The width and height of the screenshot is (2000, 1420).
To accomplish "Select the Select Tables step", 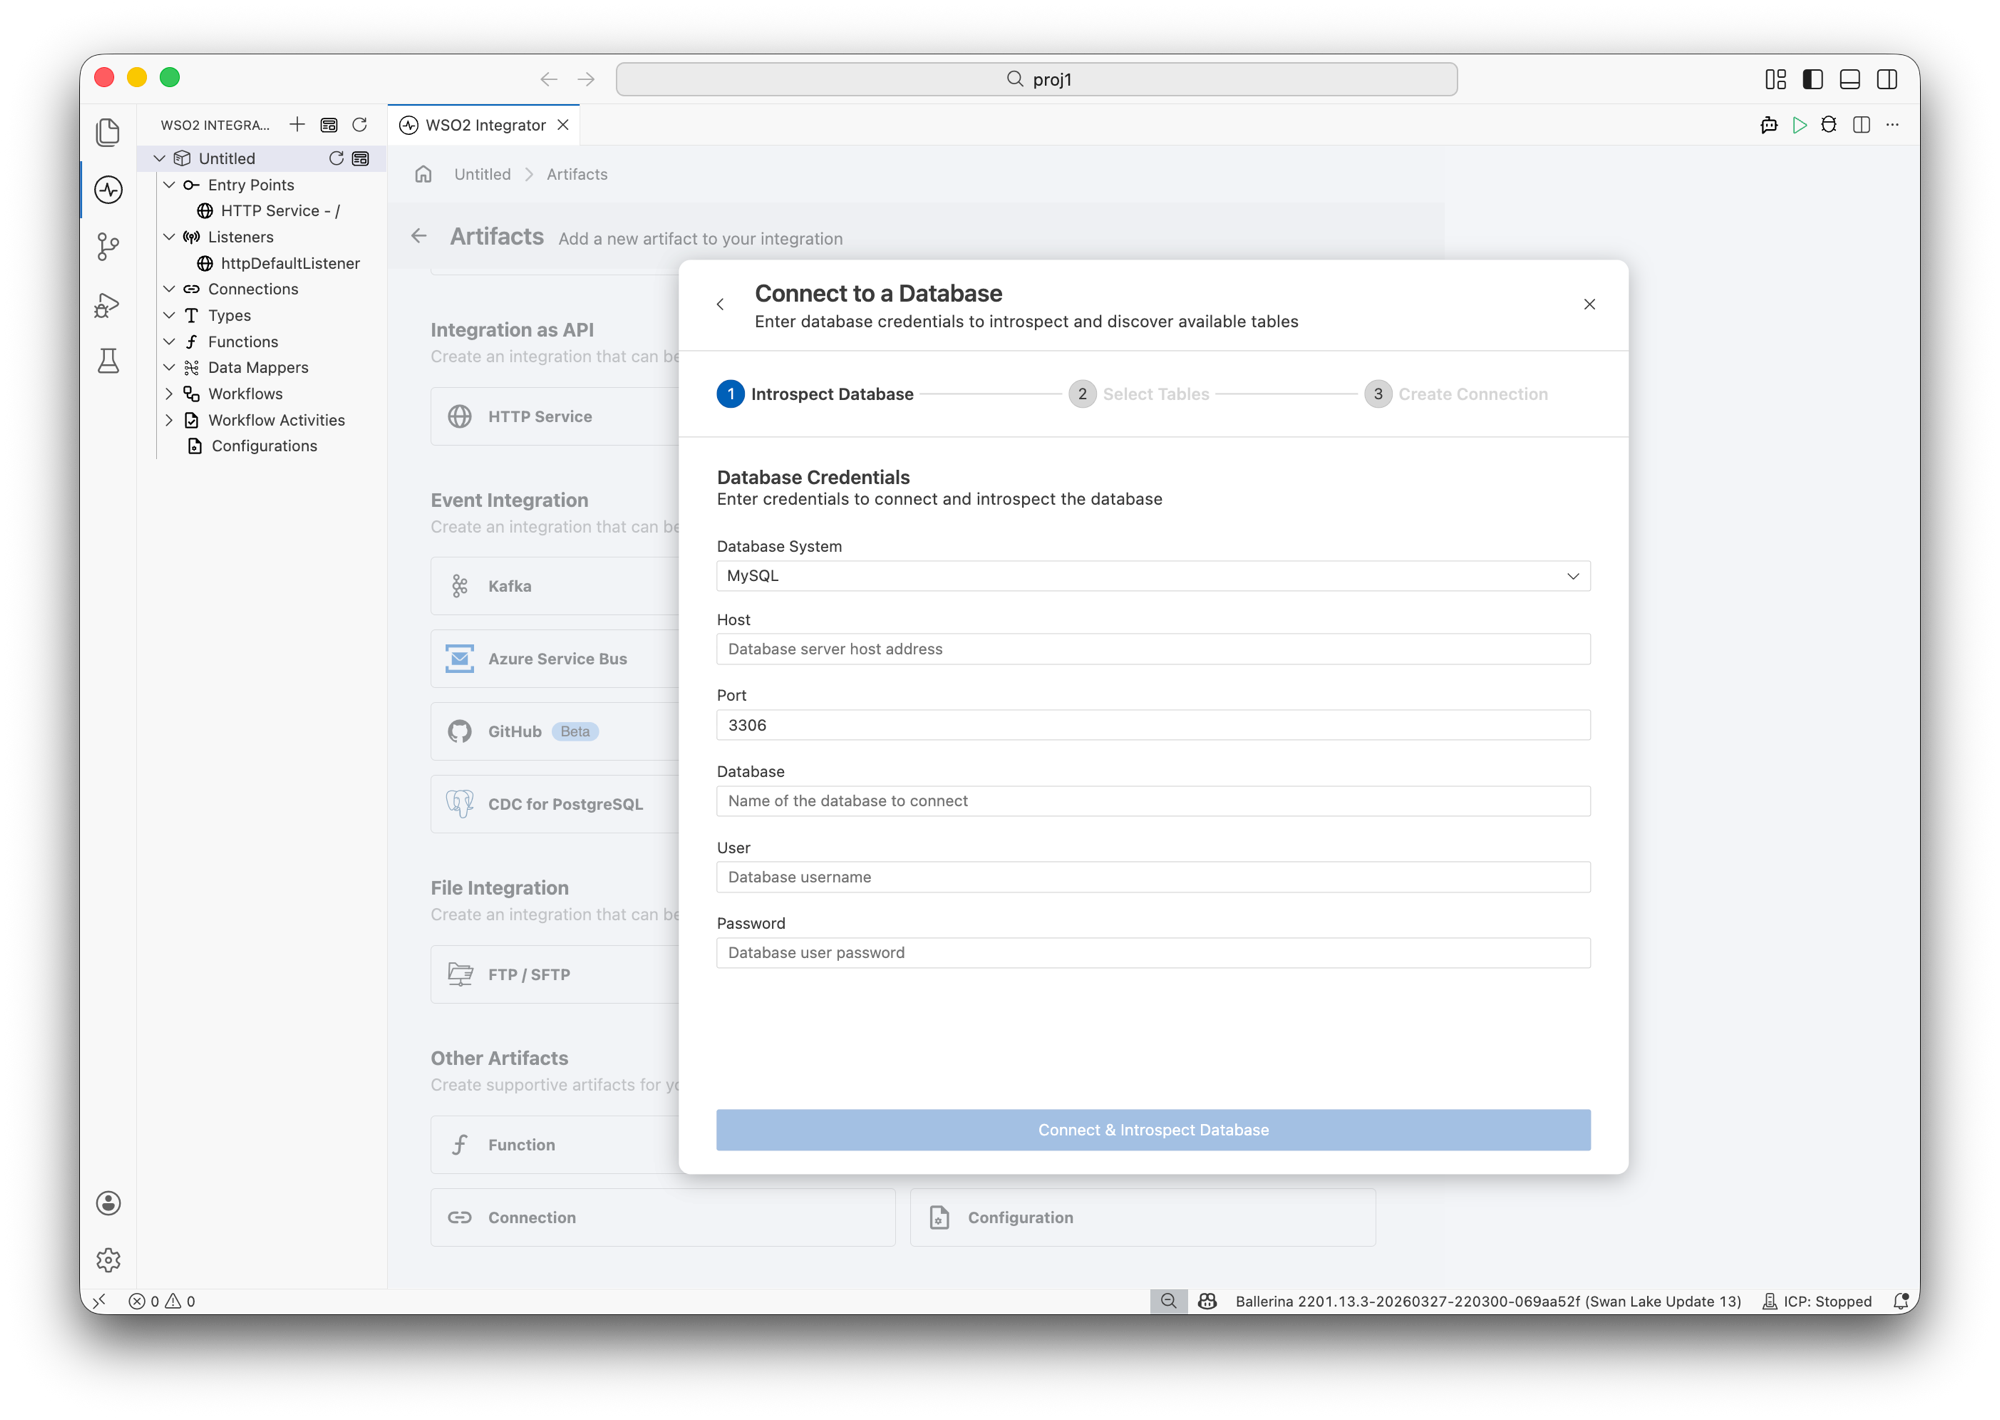I will [1139, 394].
